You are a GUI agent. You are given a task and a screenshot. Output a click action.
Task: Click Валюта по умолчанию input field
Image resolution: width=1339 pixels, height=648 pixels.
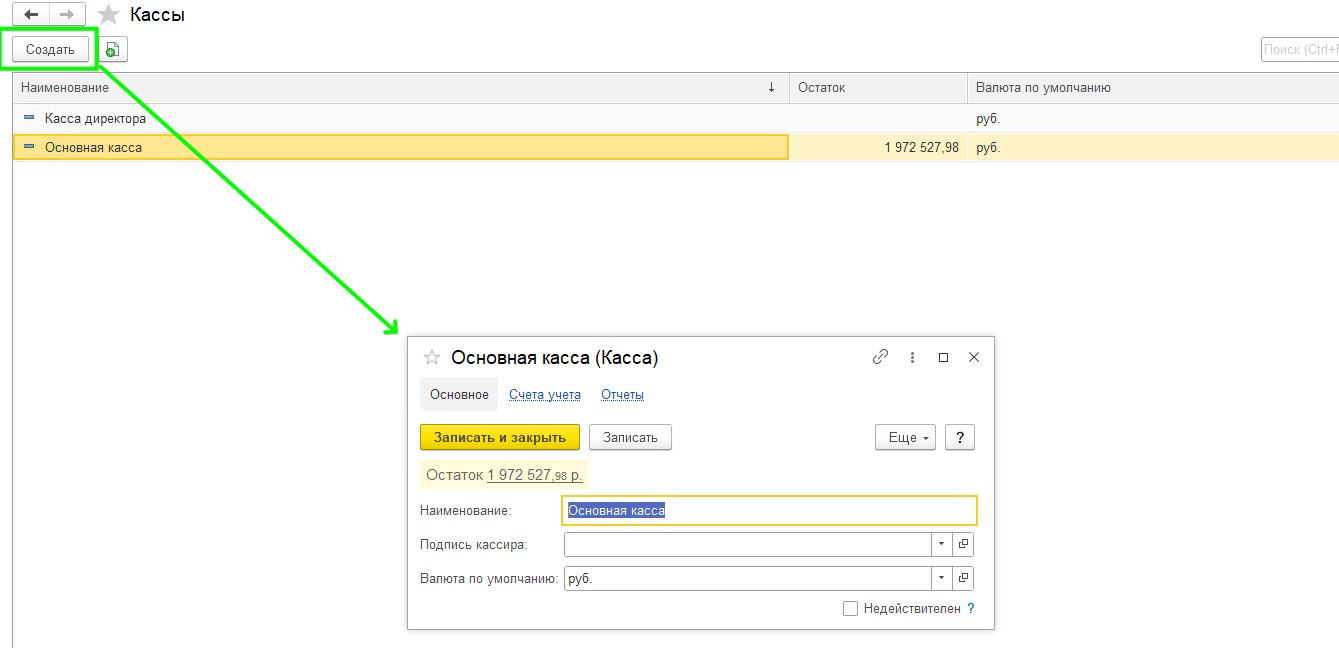tap(747, 578)
